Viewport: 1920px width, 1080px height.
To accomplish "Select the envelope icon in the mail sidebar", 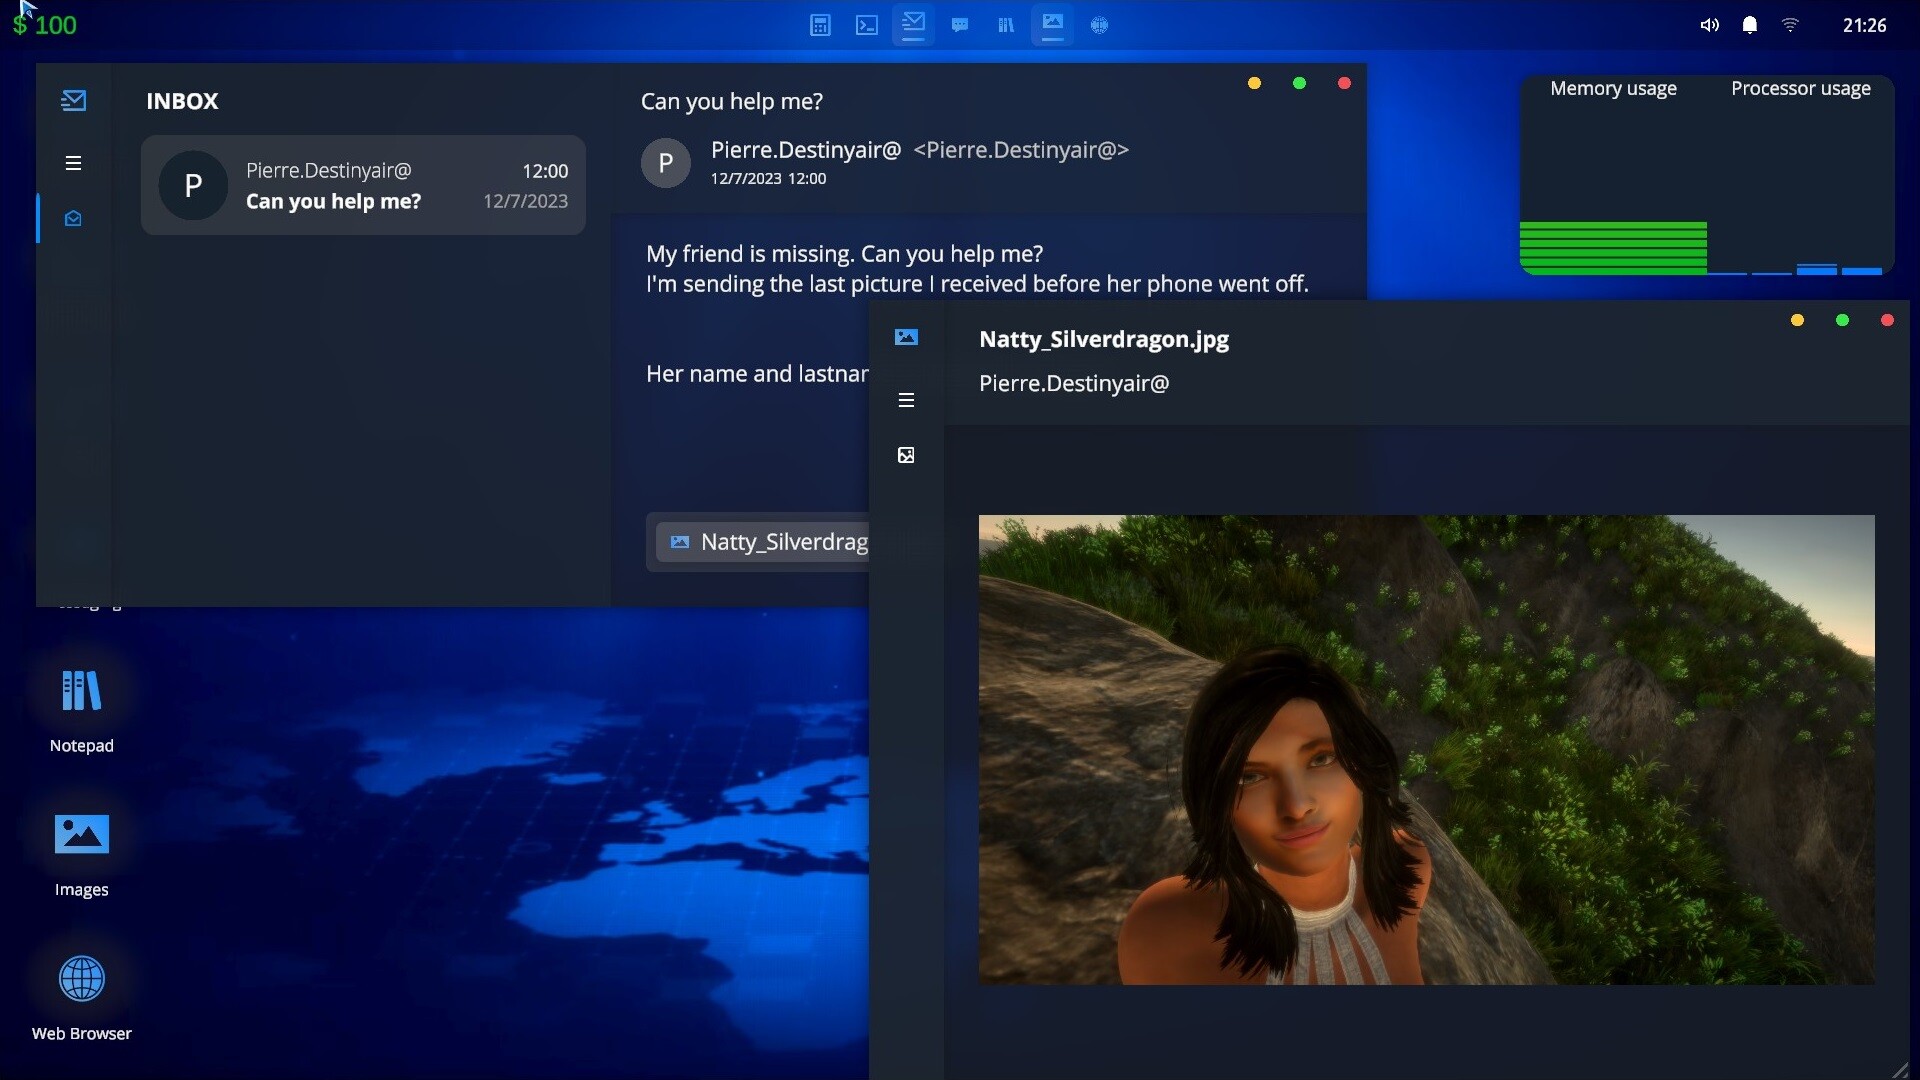I will coord(73,100).
